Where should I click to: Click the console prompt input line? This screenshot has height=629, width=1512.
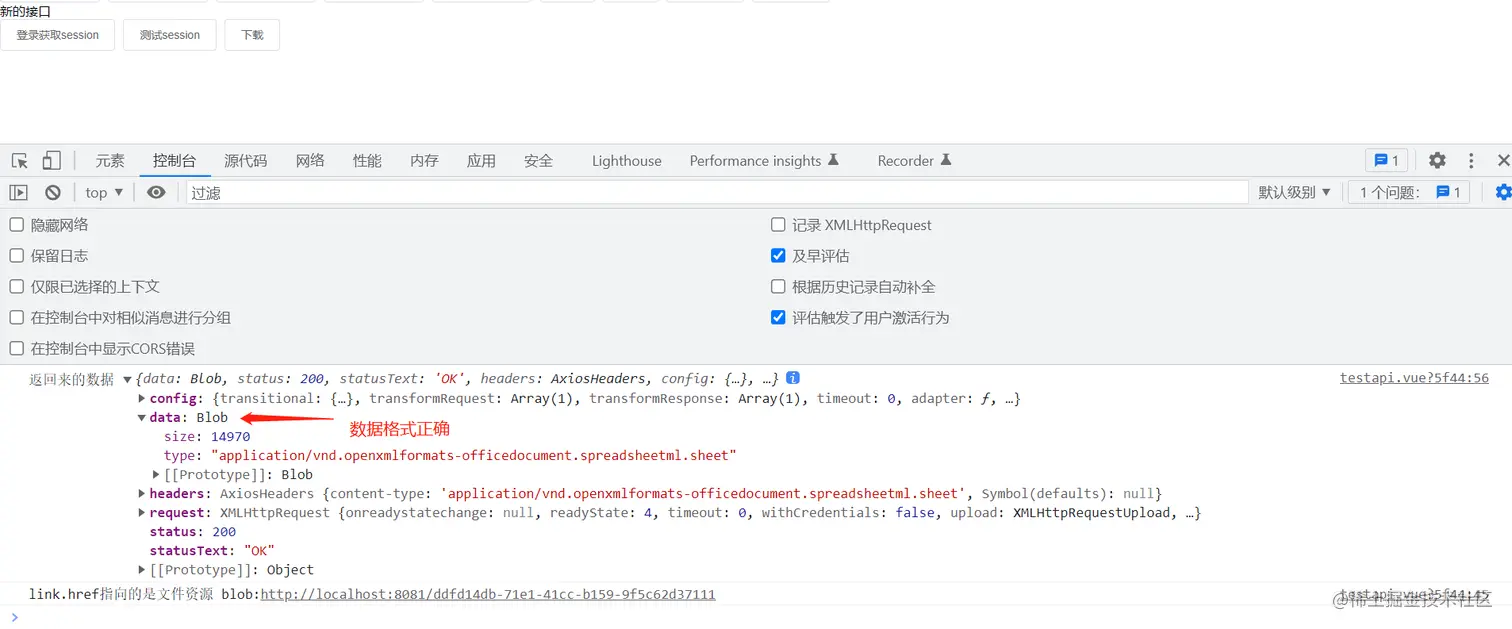click(756, 617)
